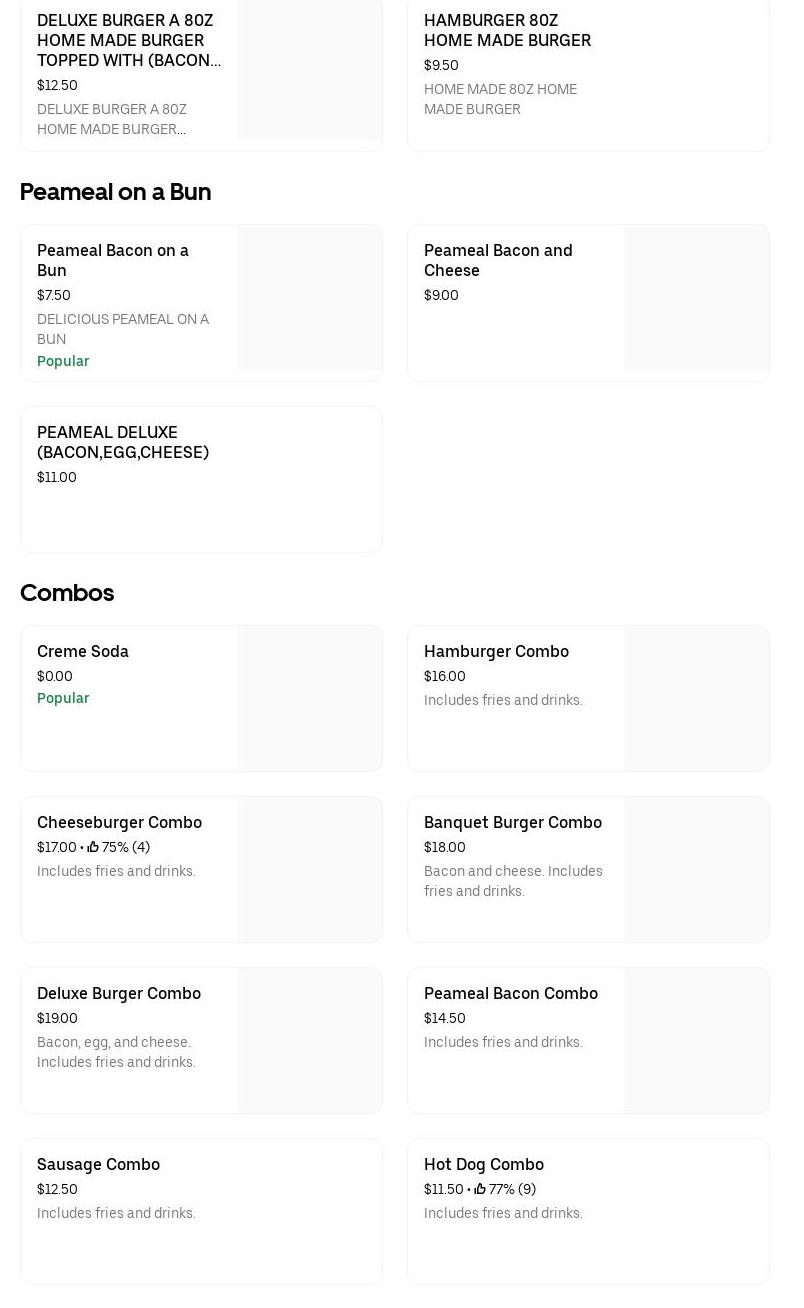This screenshot has height=1308, width=804.
Task: Click the Hamburger Combo title
Action: [x=496, y=651]
